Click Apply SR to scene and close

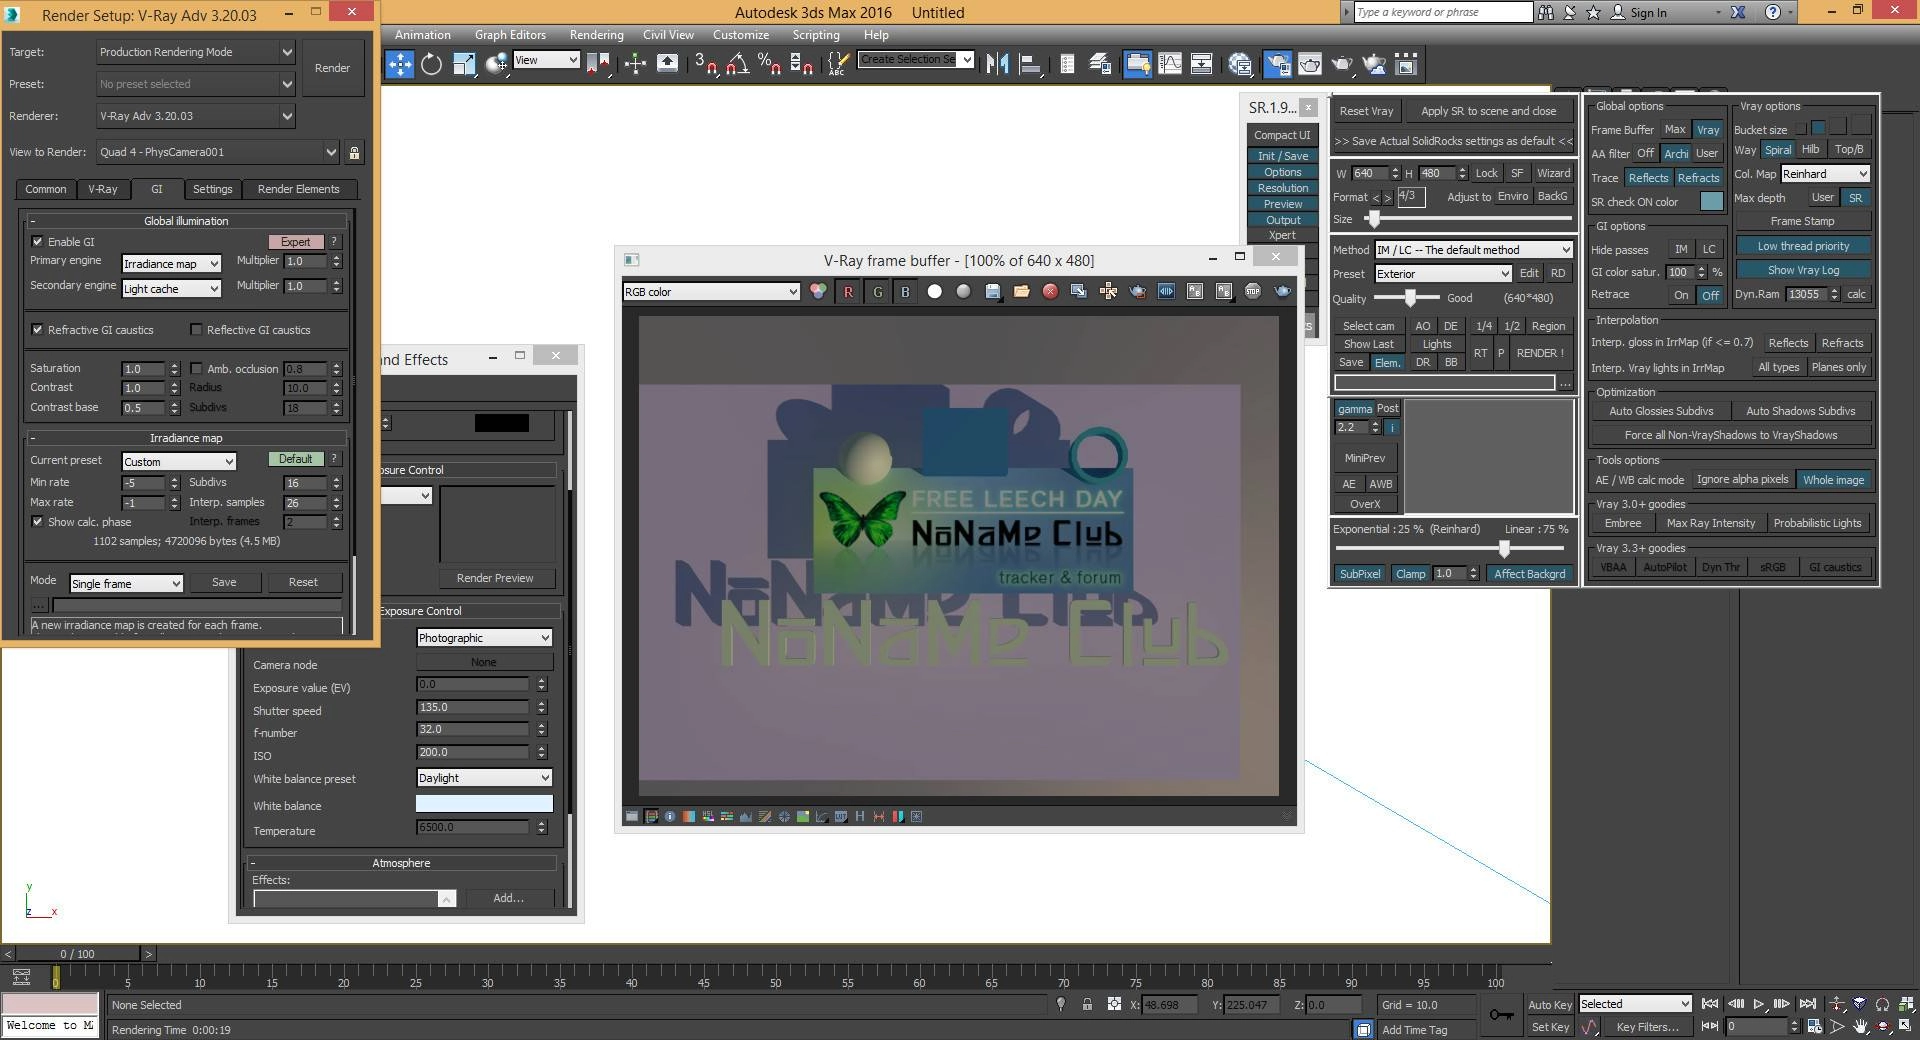pyautogui.click(x=1488, y=111)
